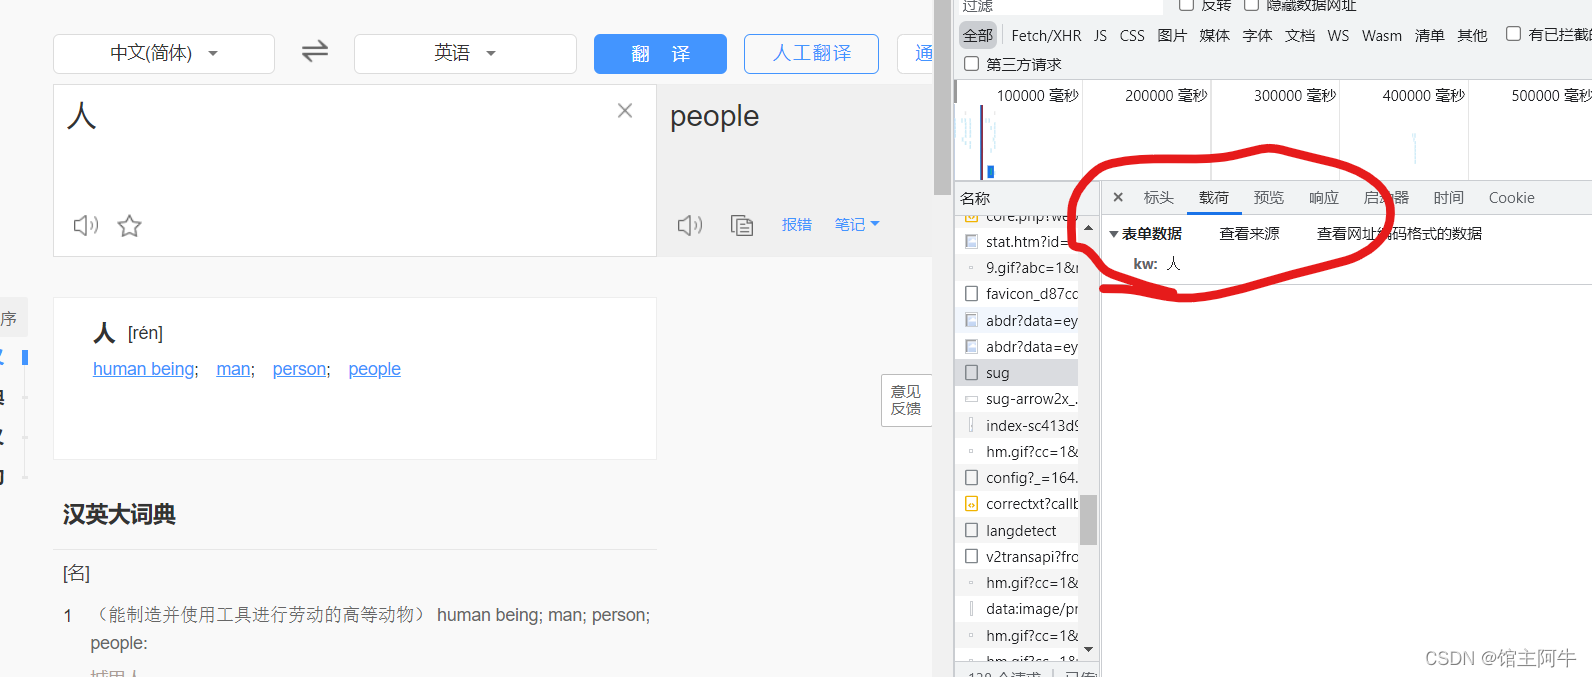1592x677 pixels.
Task: Select 字体 fonts filter
Action: pos(1257,35)
